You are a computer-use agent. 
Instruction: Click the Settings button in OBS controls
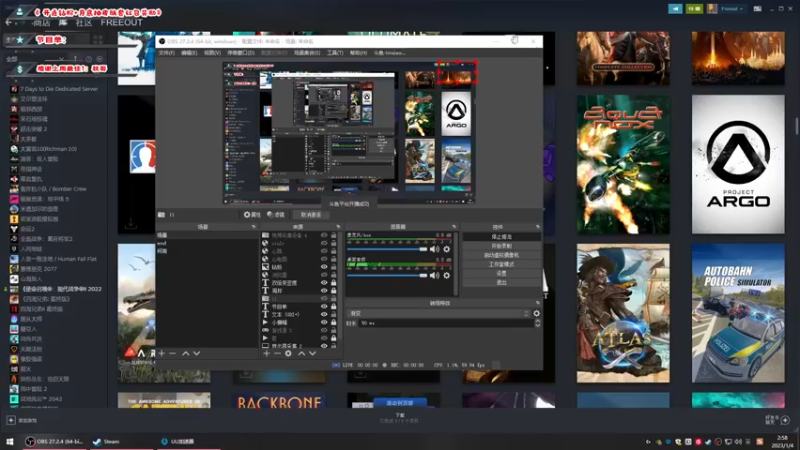tap(501, 273)
